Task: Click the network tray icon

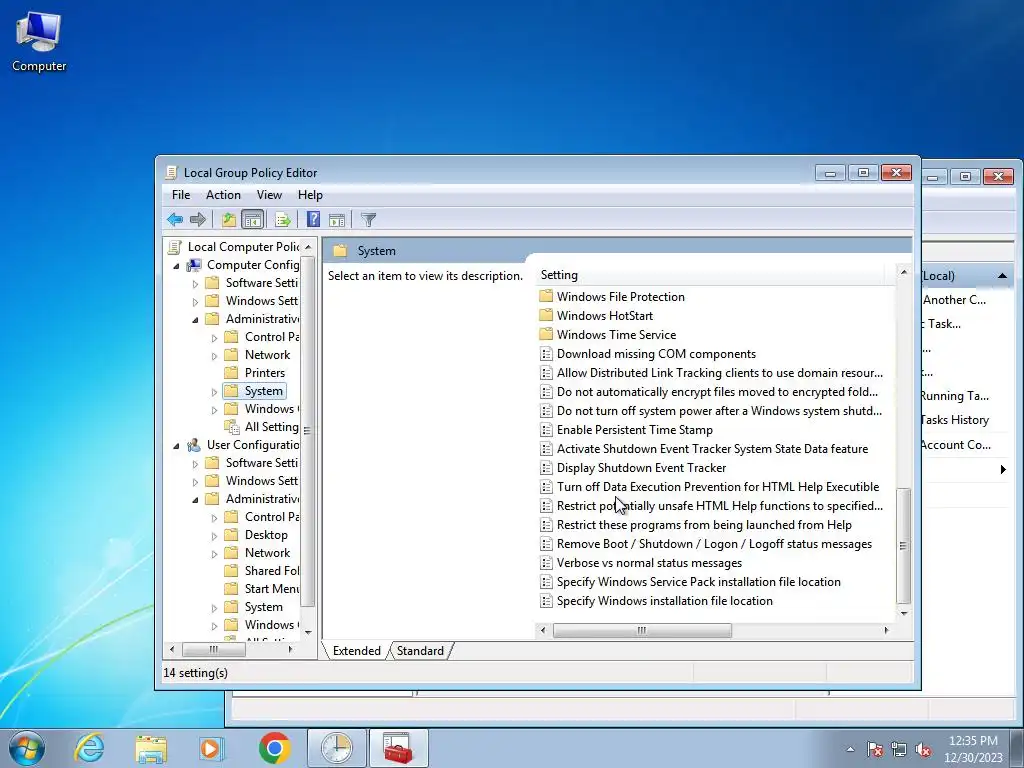Action: tap(899, 749)
